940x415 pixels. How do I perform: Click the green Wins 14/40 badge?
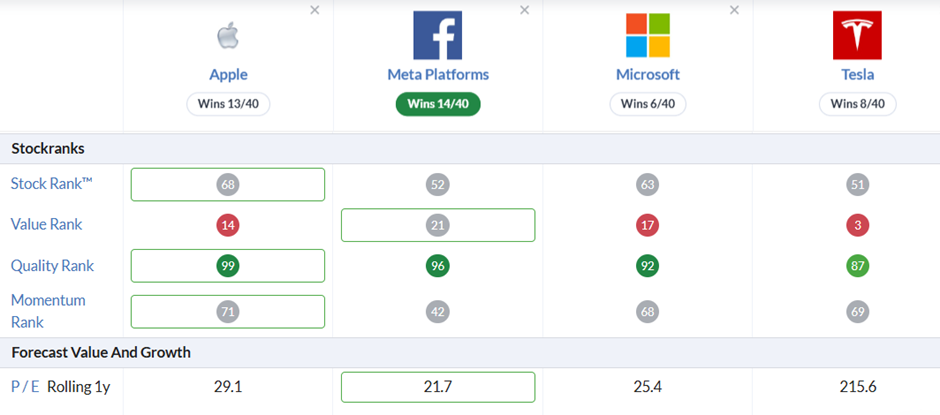[x=438, y=104]
